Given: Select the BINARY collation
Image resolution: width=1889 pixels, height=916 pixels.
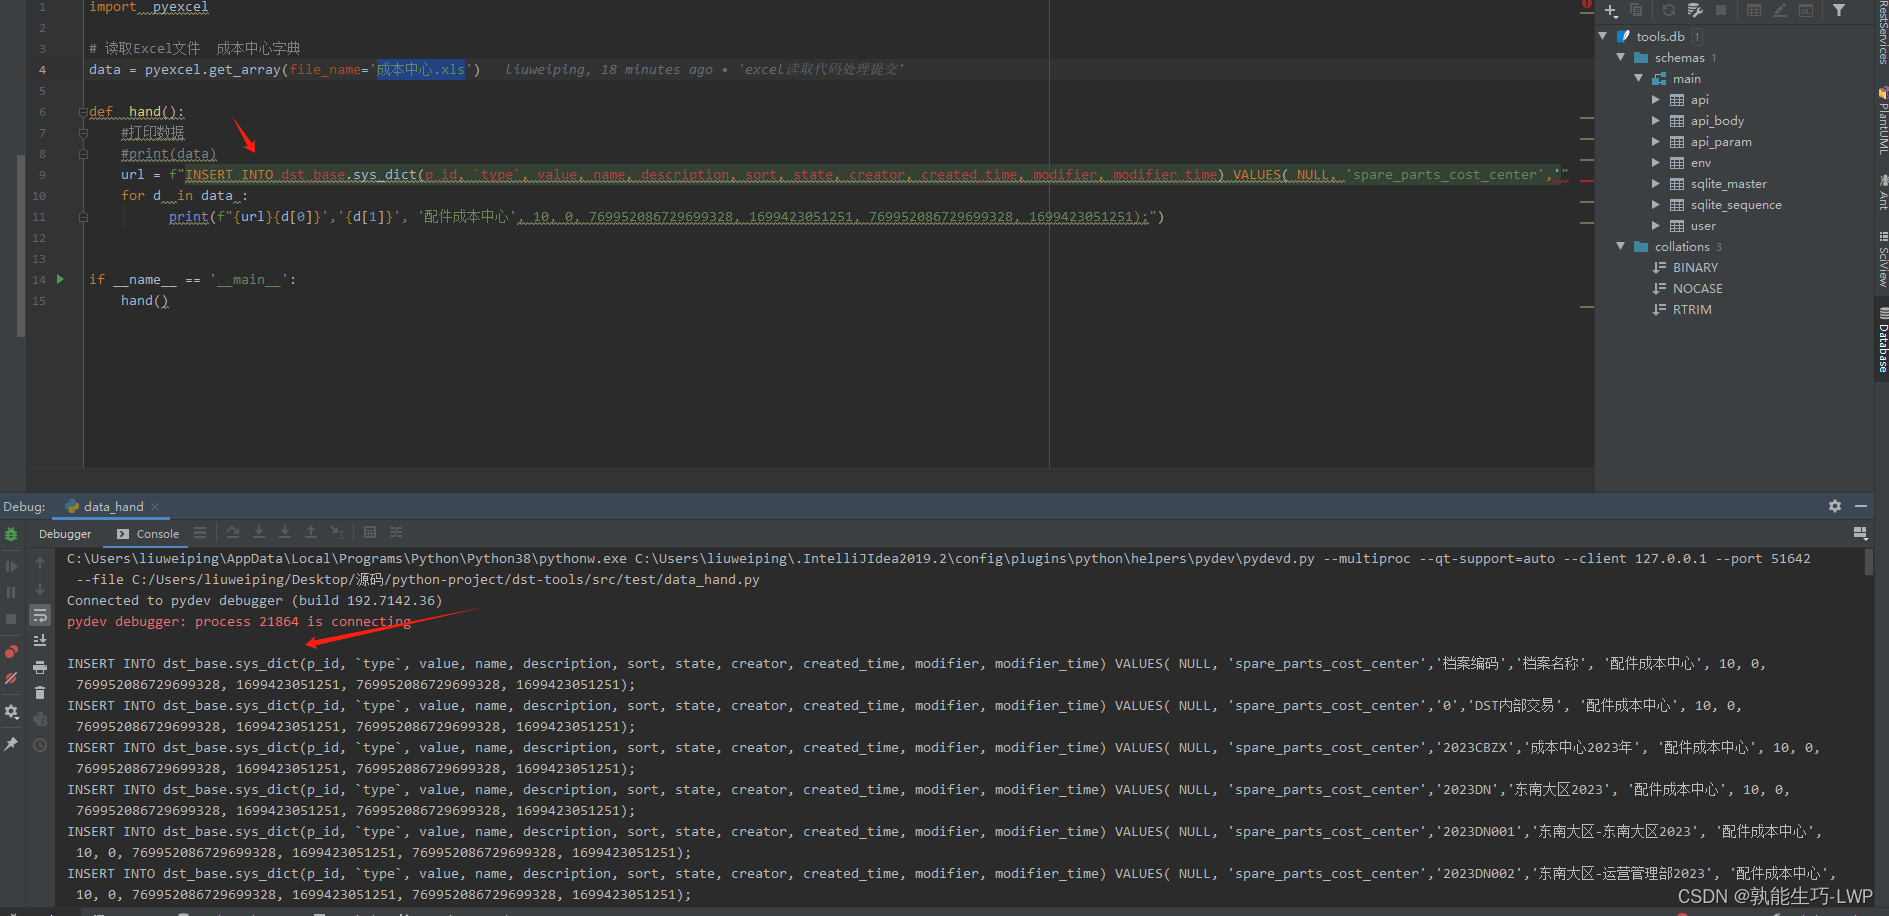Looking at the screenshot, I should pyautogui.click(x=1685, y=267).
